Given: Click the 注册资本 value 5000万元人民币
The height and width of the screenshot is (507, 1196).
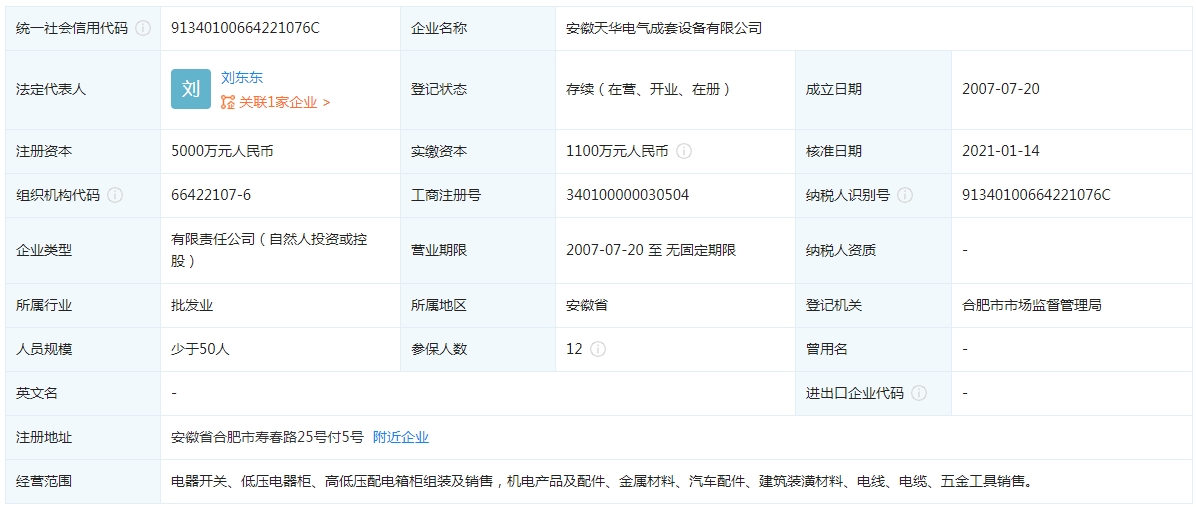Looking at the screenshot, I should click(222, 151).
